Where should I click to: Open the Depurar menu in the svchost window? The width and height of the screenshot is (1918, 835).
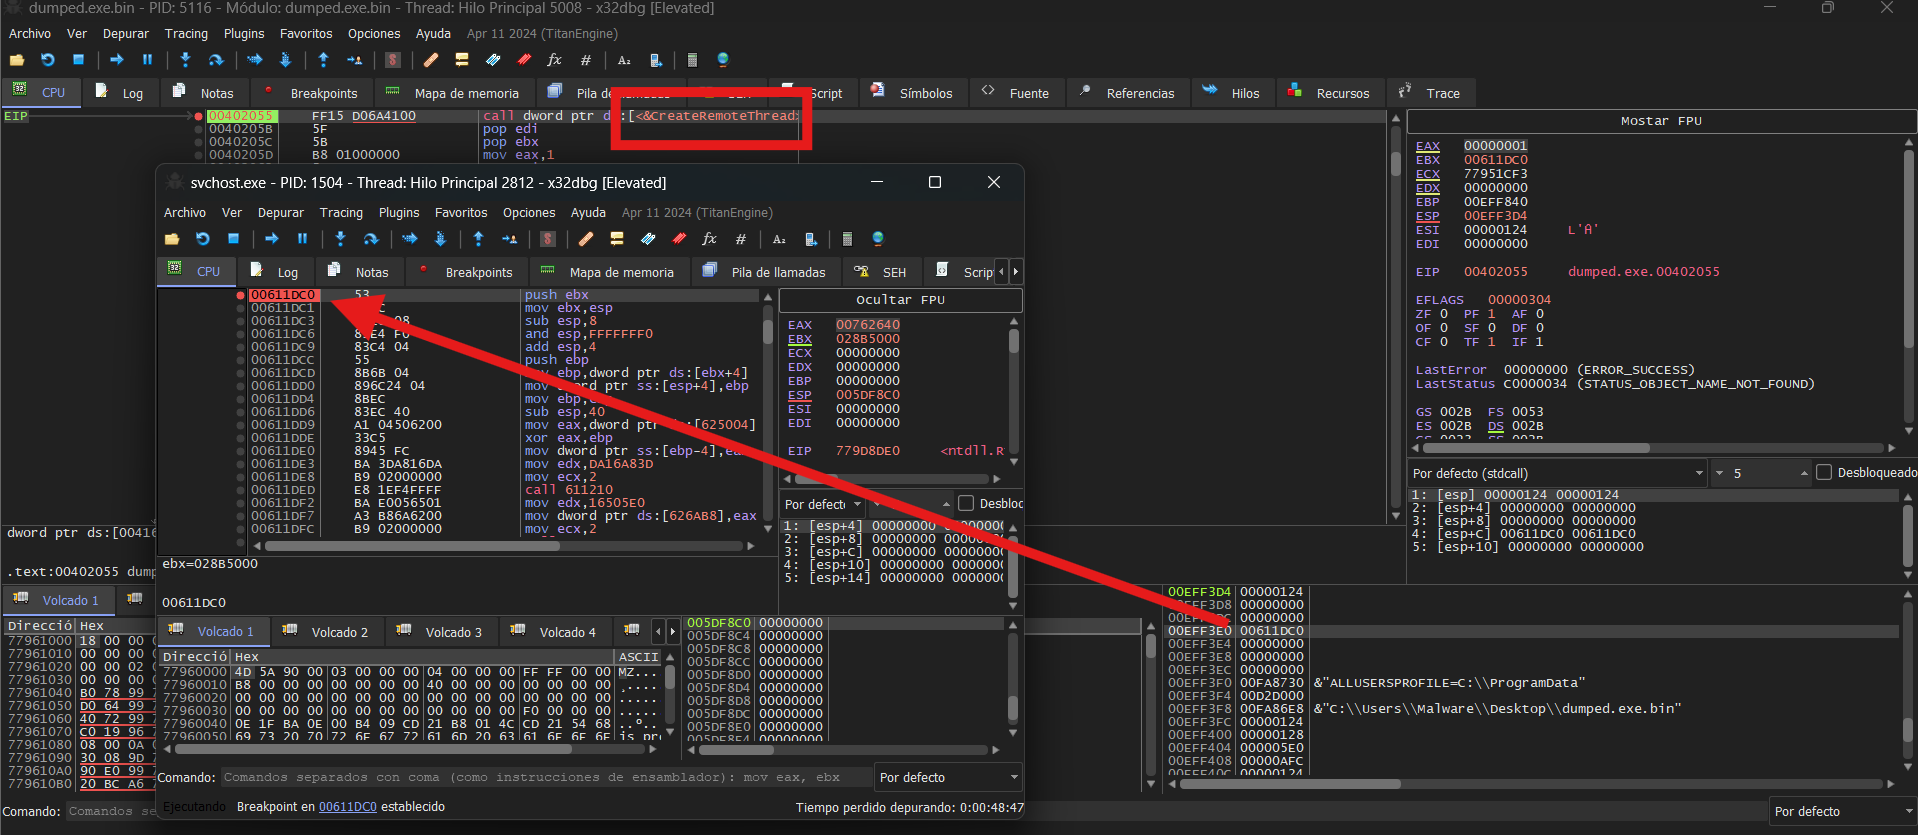click(x=280, y=213)
